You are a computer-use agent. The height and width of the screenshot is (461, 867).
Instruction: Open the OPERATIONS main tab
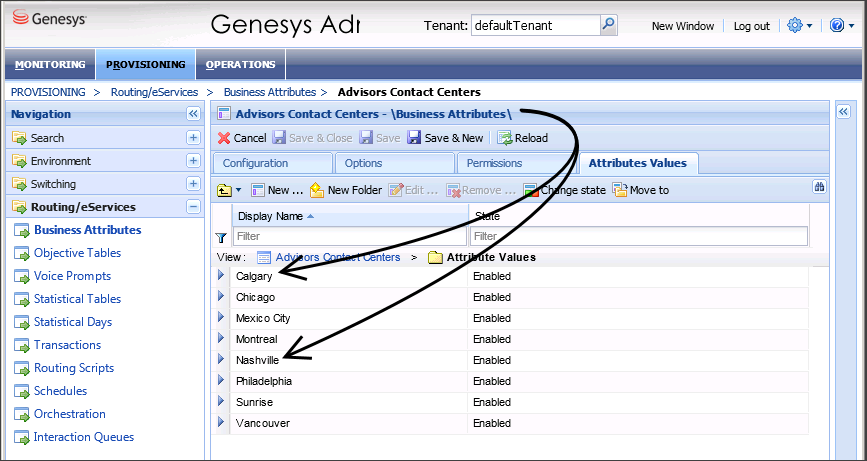click(241, 64)
